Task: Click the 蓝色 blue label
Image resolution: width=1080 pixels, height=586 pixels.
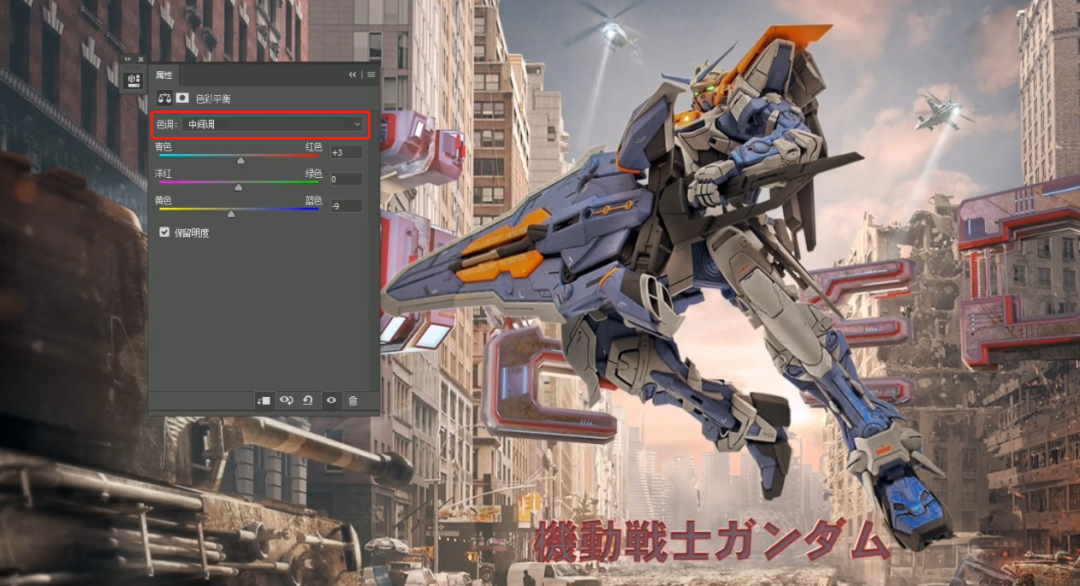Action: [x=313, y=200]
